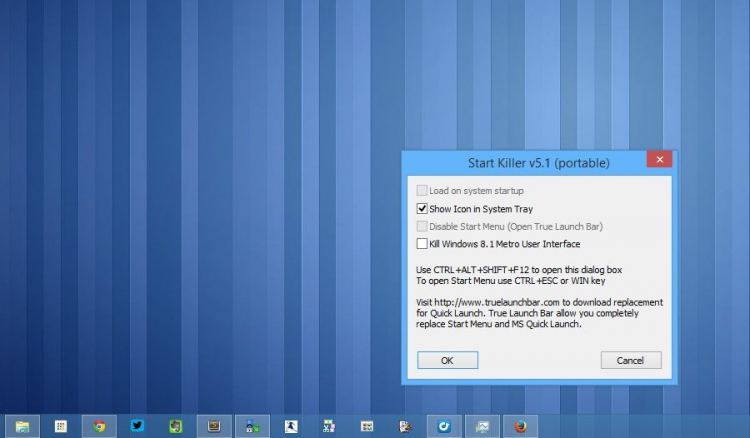The image size is (750, 438).
Task: Open the monitor picture icon beside Firefox
Action: (482, 426)
